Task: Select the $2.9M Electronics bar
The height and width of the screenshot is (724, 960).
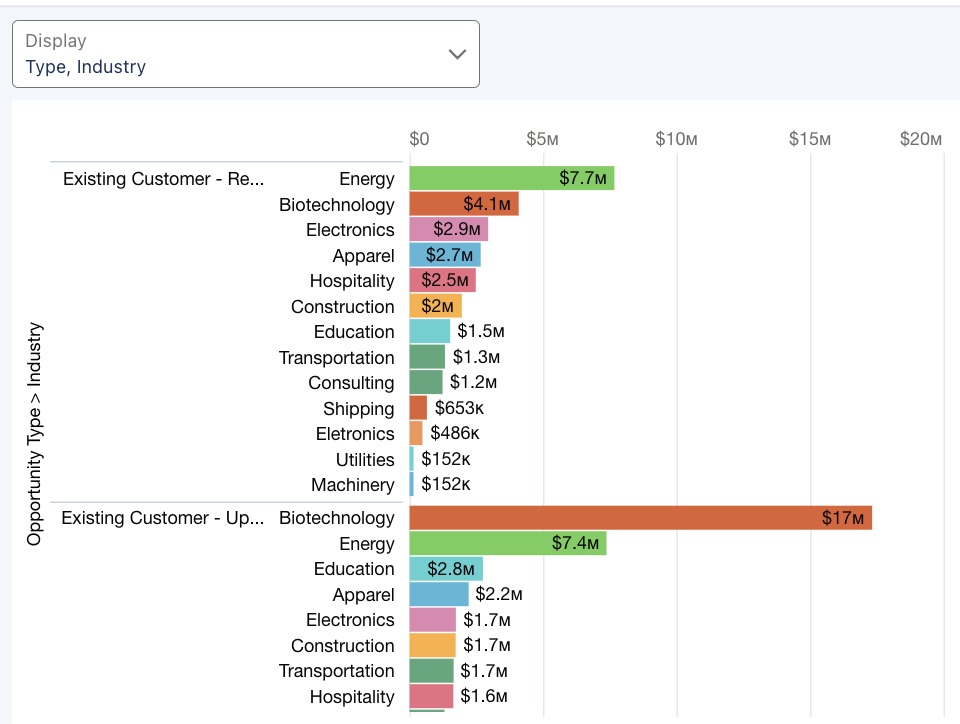Action: (x=448, y=230)
